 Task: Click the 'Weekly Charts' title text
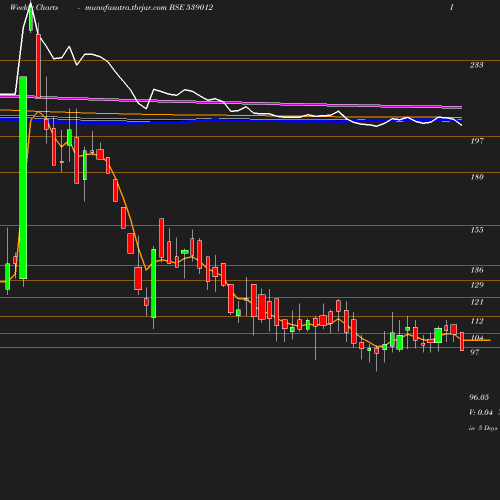click(34, 7)
